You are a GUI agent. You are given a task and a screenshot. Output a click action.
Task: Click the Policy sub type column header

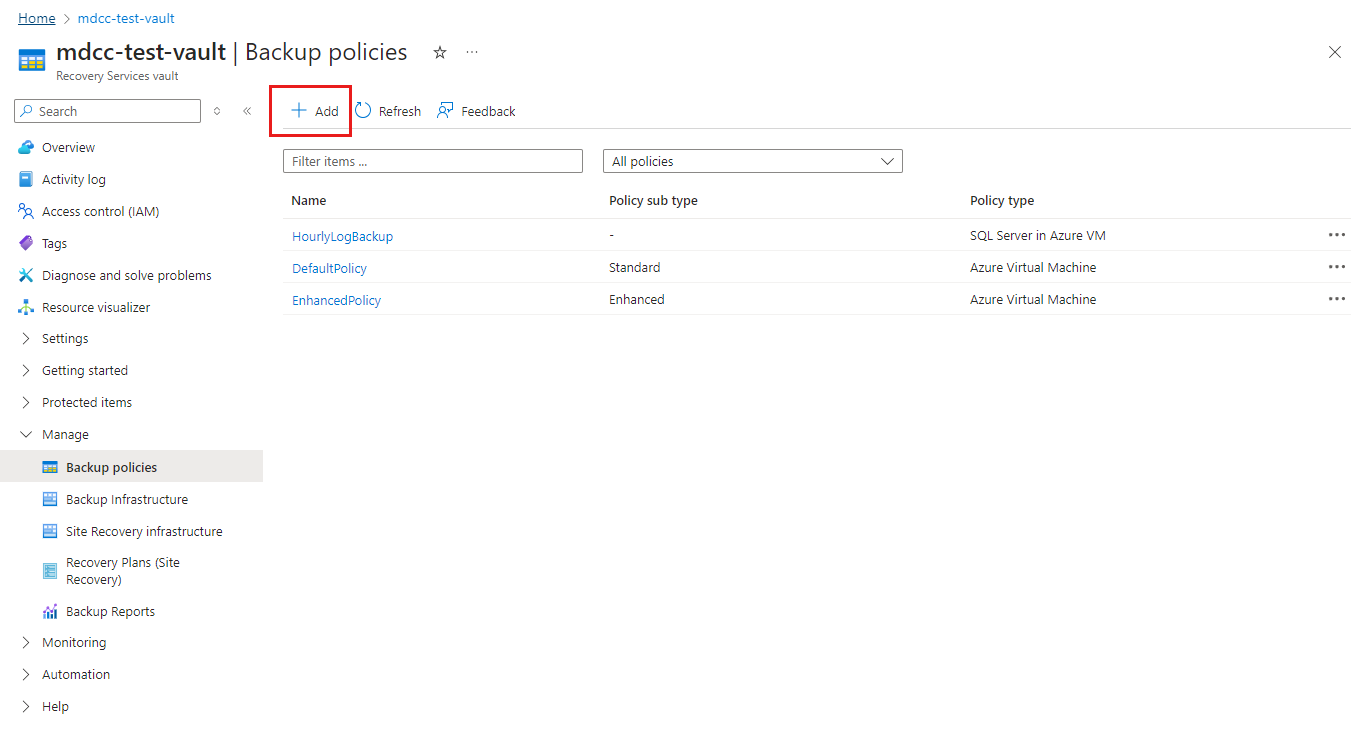tap(653, 201)
